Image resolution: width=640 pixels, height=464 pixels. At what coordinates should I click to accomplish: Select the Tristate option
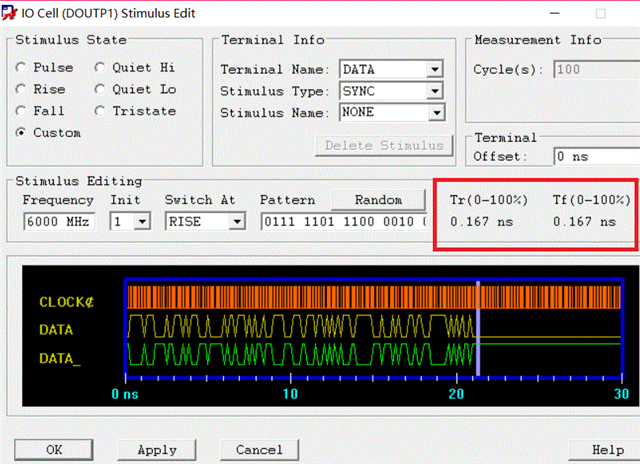click(101, 111)
